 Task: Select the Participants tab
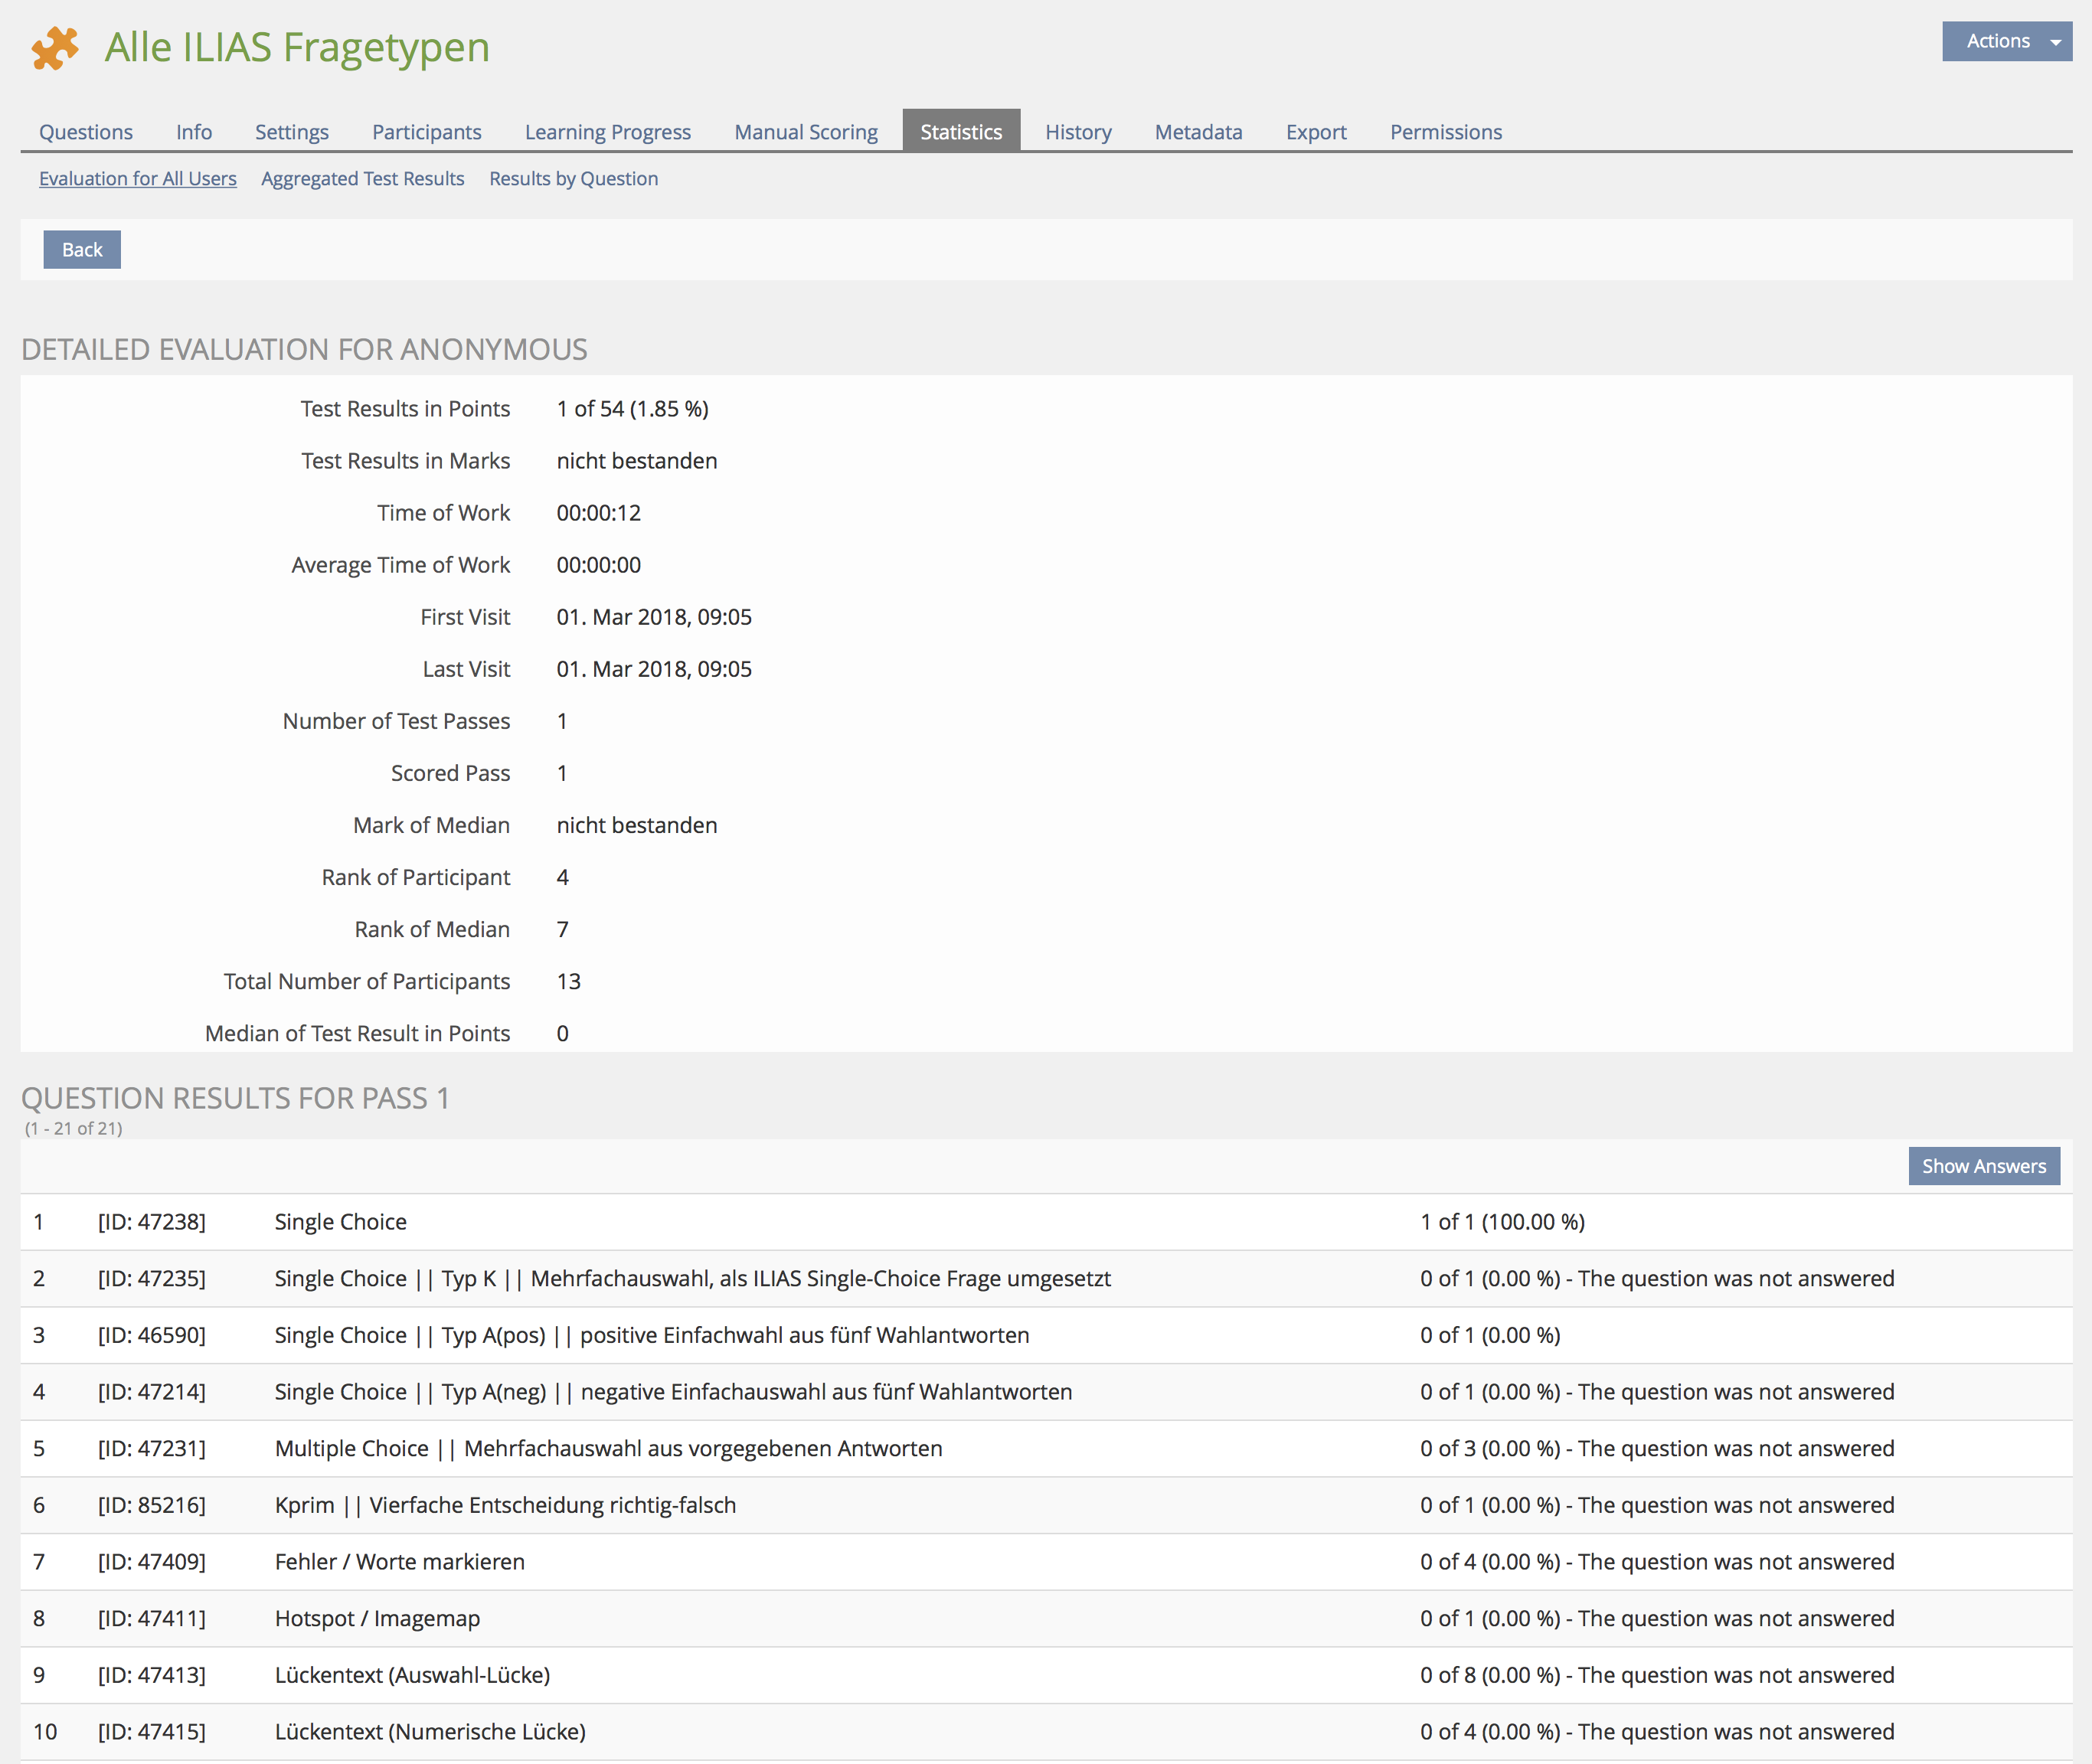pos(426,132)
